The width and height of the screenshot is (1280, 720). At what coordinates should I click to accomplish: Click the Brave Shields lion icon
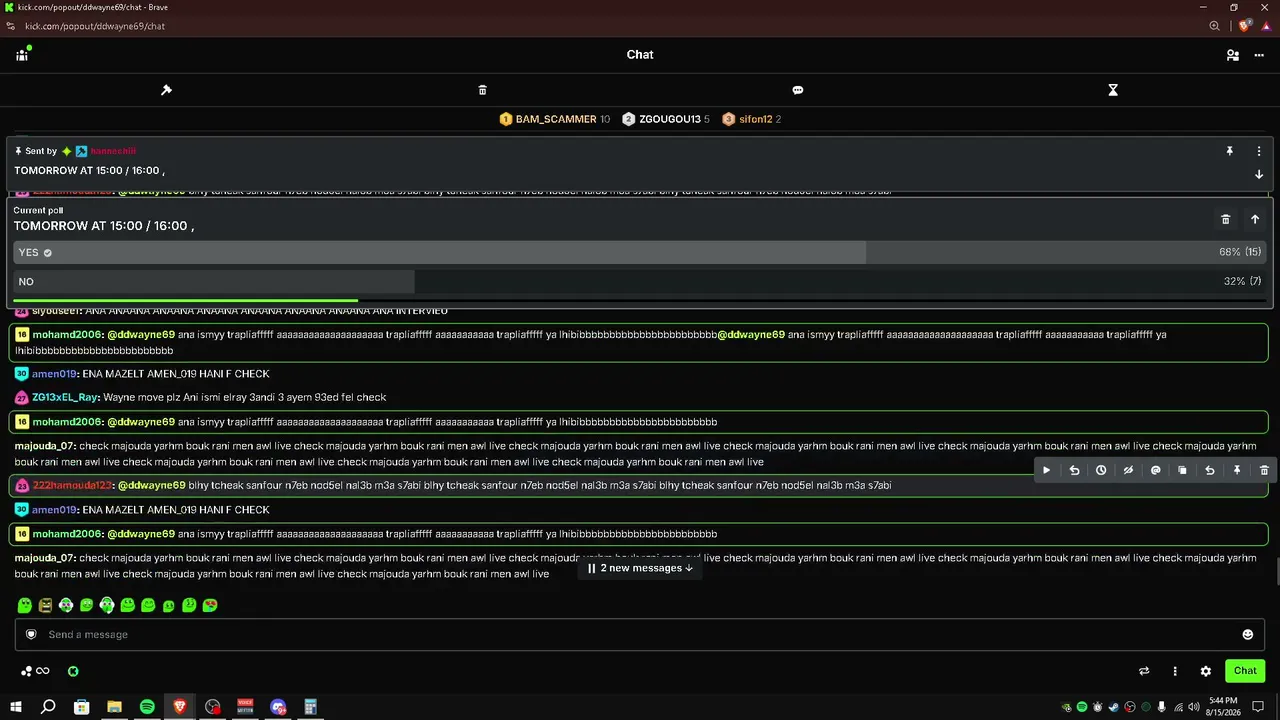point(1245,26)
